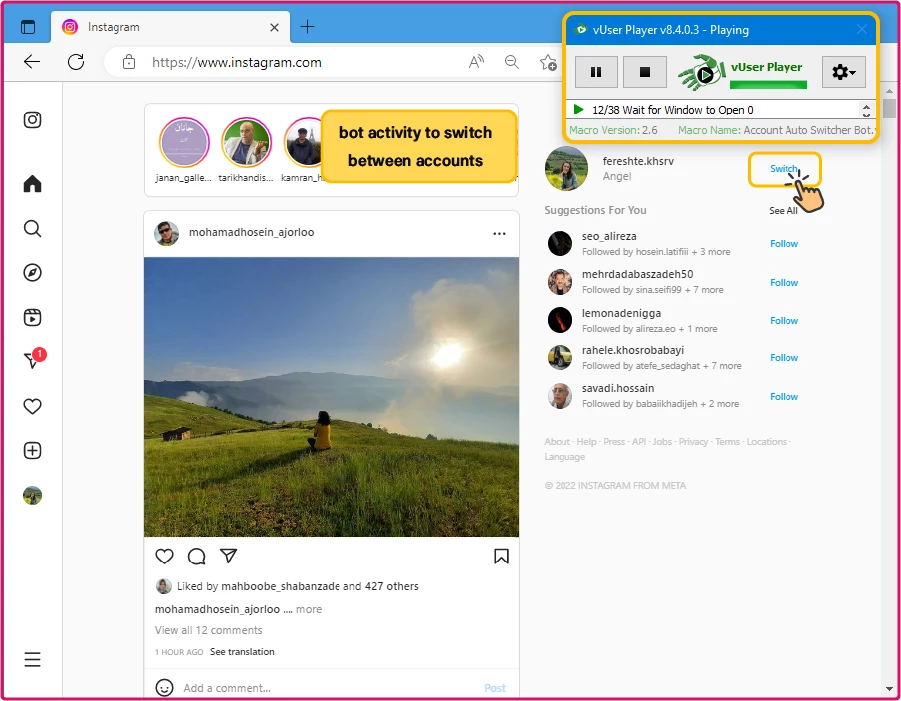The image size is (901, 701).
Task: Open the tab actions menu icon
Action: [28, 27]
